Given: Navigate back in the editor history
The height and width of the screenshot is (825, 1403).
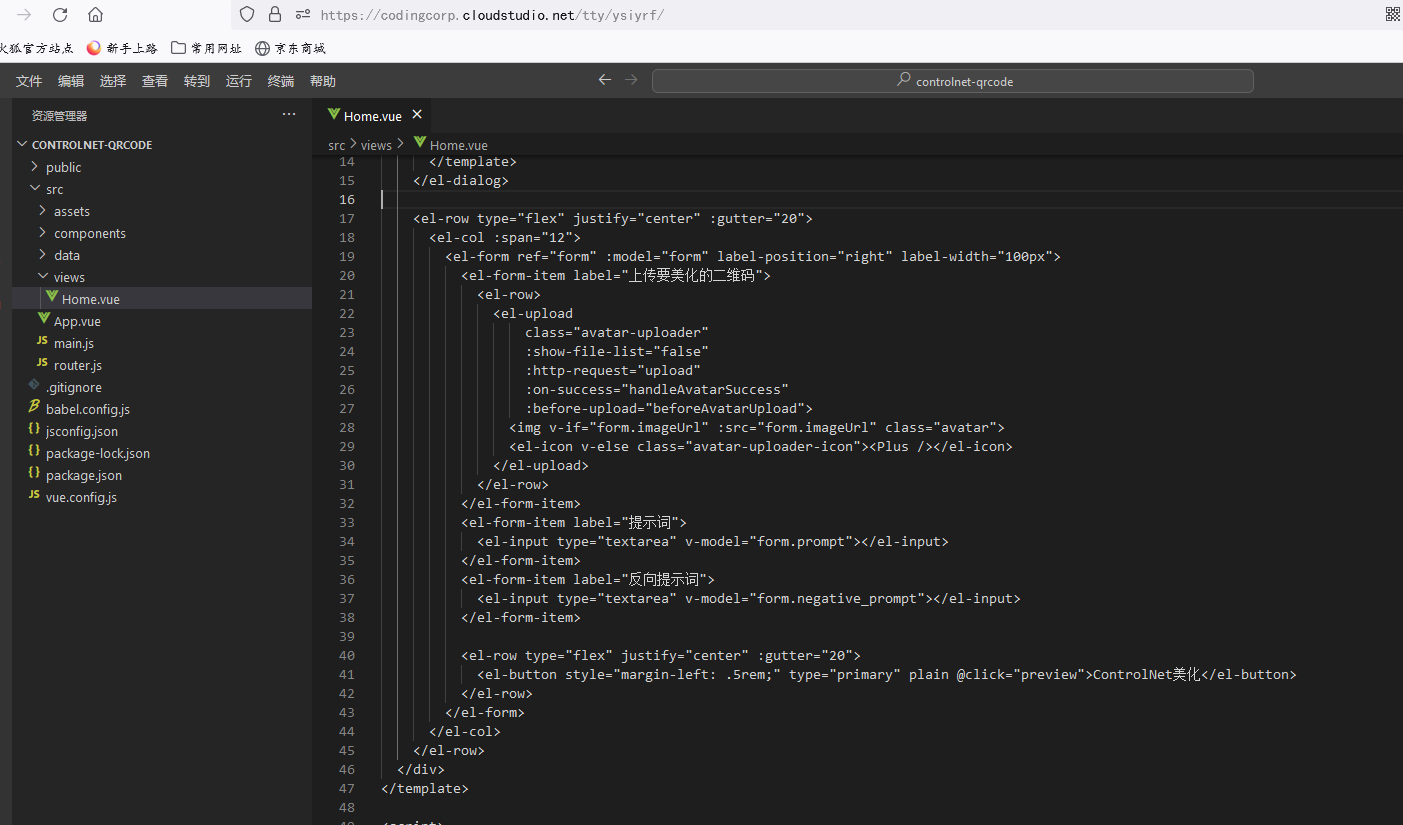Looking at the screenshot, I should [604, 80].
